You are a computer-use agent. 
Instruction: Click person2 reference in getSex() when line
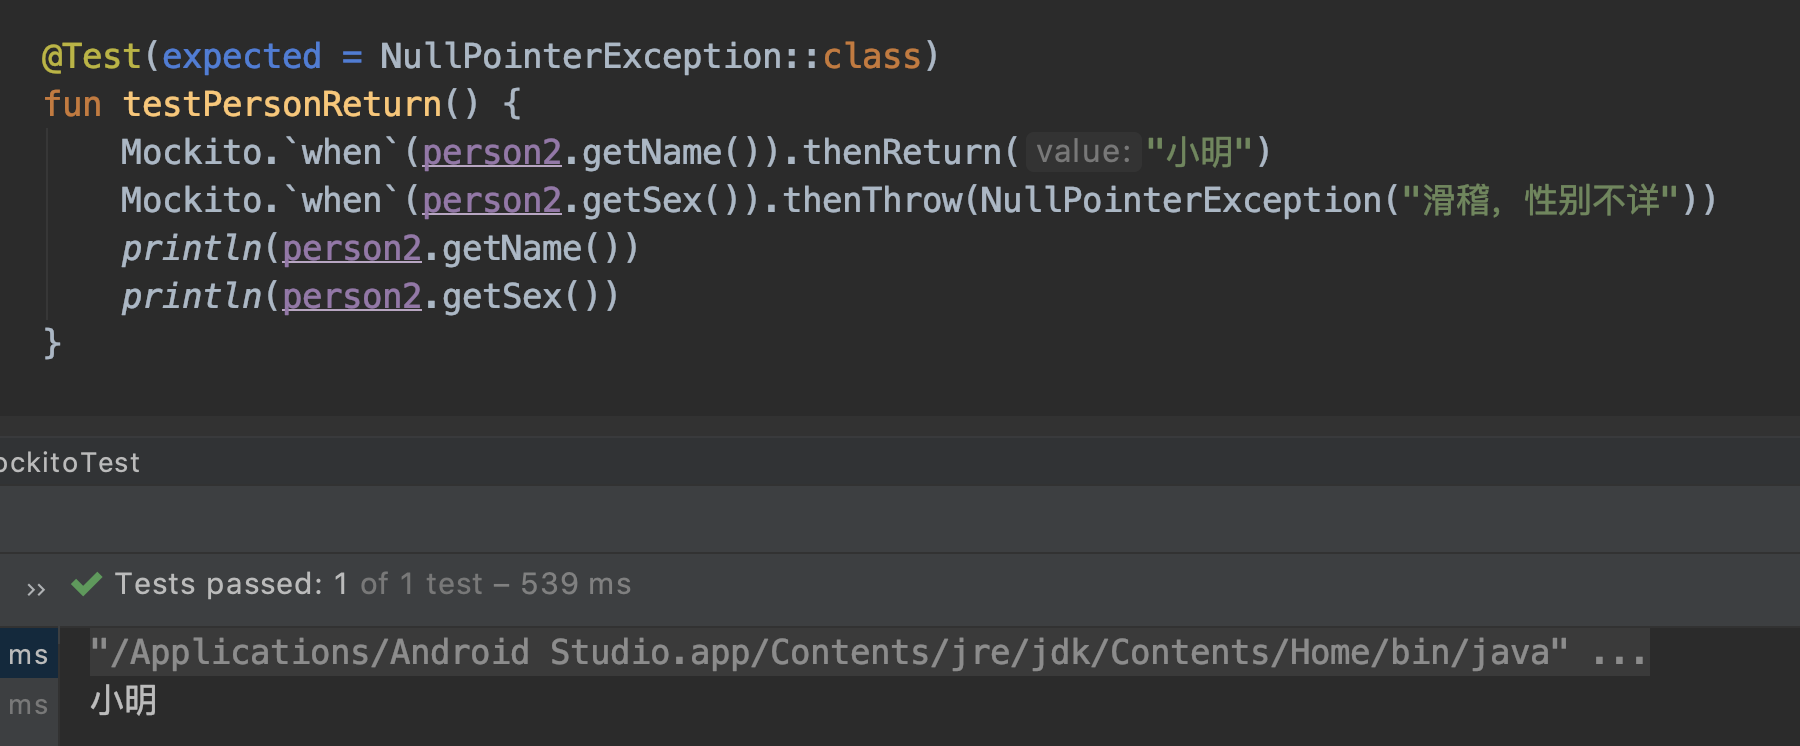tap(492, 201)
